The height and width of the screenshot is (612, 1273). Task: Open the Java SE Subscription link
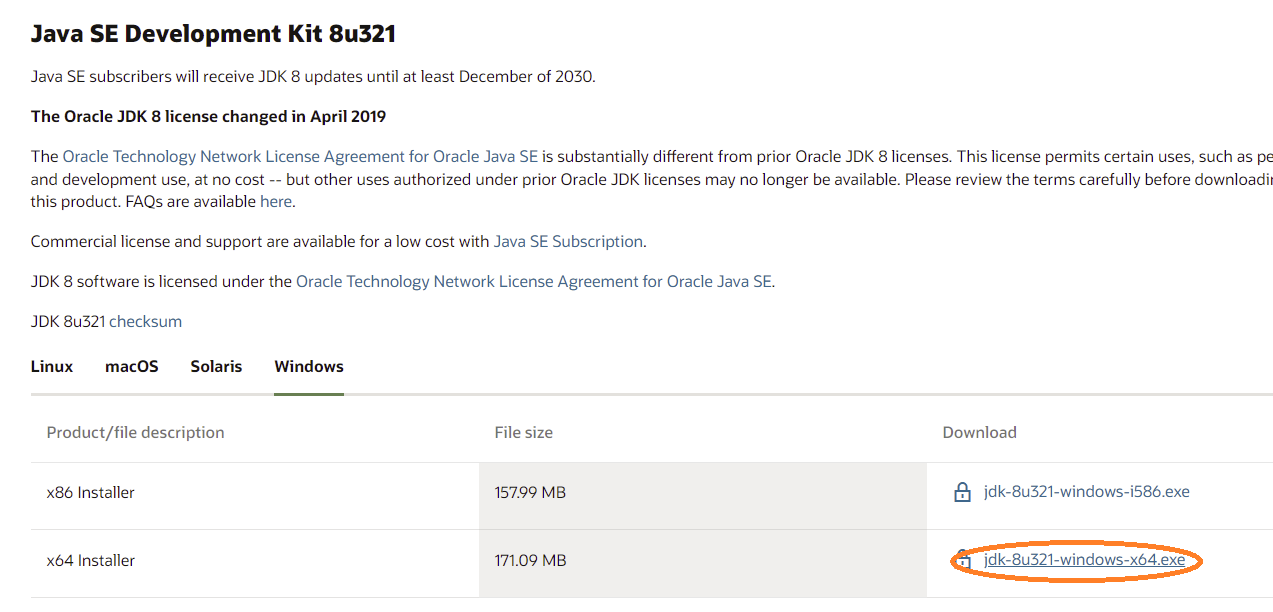pos(568,241)
